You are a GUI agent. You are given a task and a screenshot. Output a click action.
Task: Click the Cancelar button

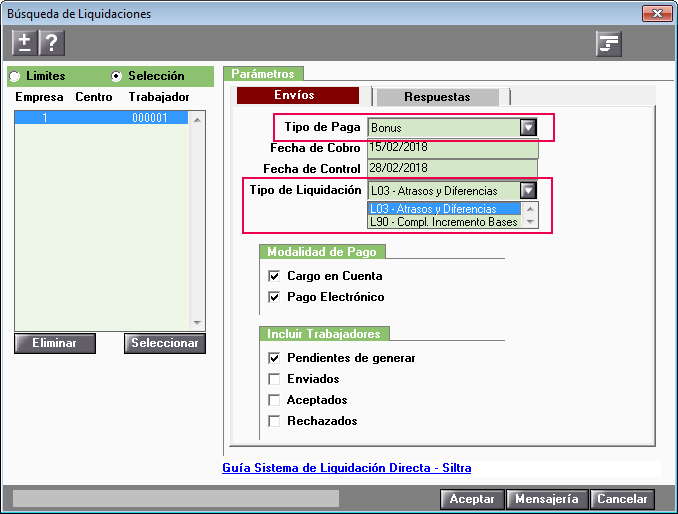[x=622, y=499]
